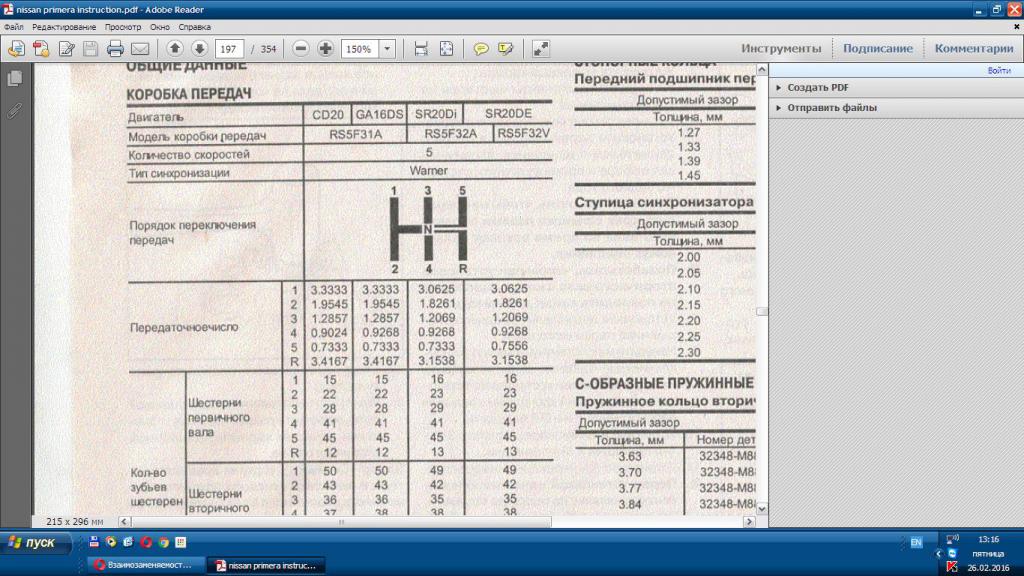Switch to the Подписание pane
This screenshot has height=576, width=1024.
[x=878, y=48]
